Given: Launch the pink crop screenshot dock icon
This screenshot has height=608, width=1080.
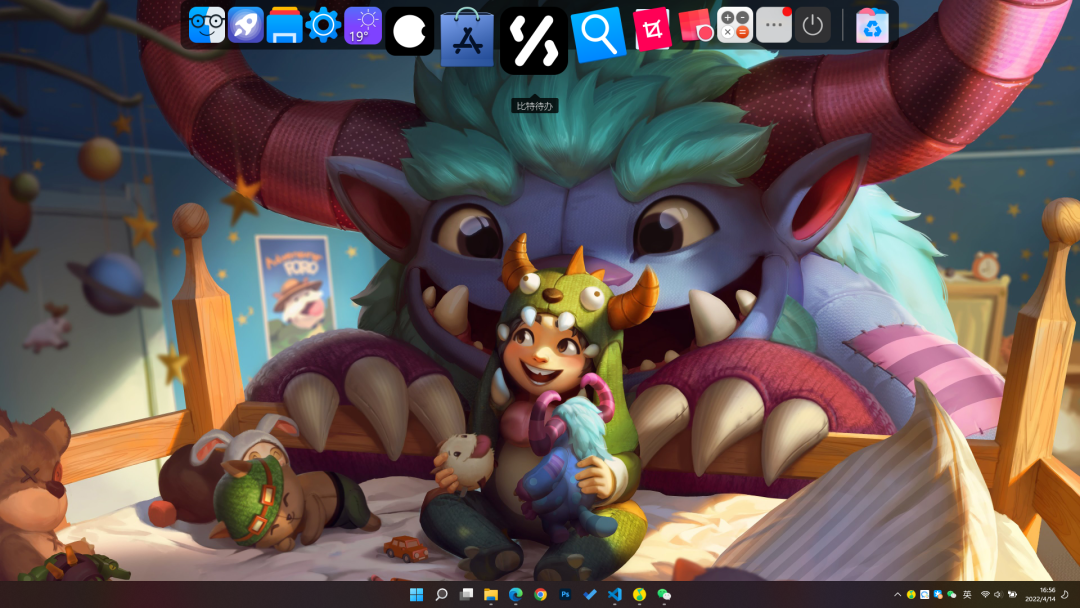Looking at the screenshot, I should click(x=652, y=30).
